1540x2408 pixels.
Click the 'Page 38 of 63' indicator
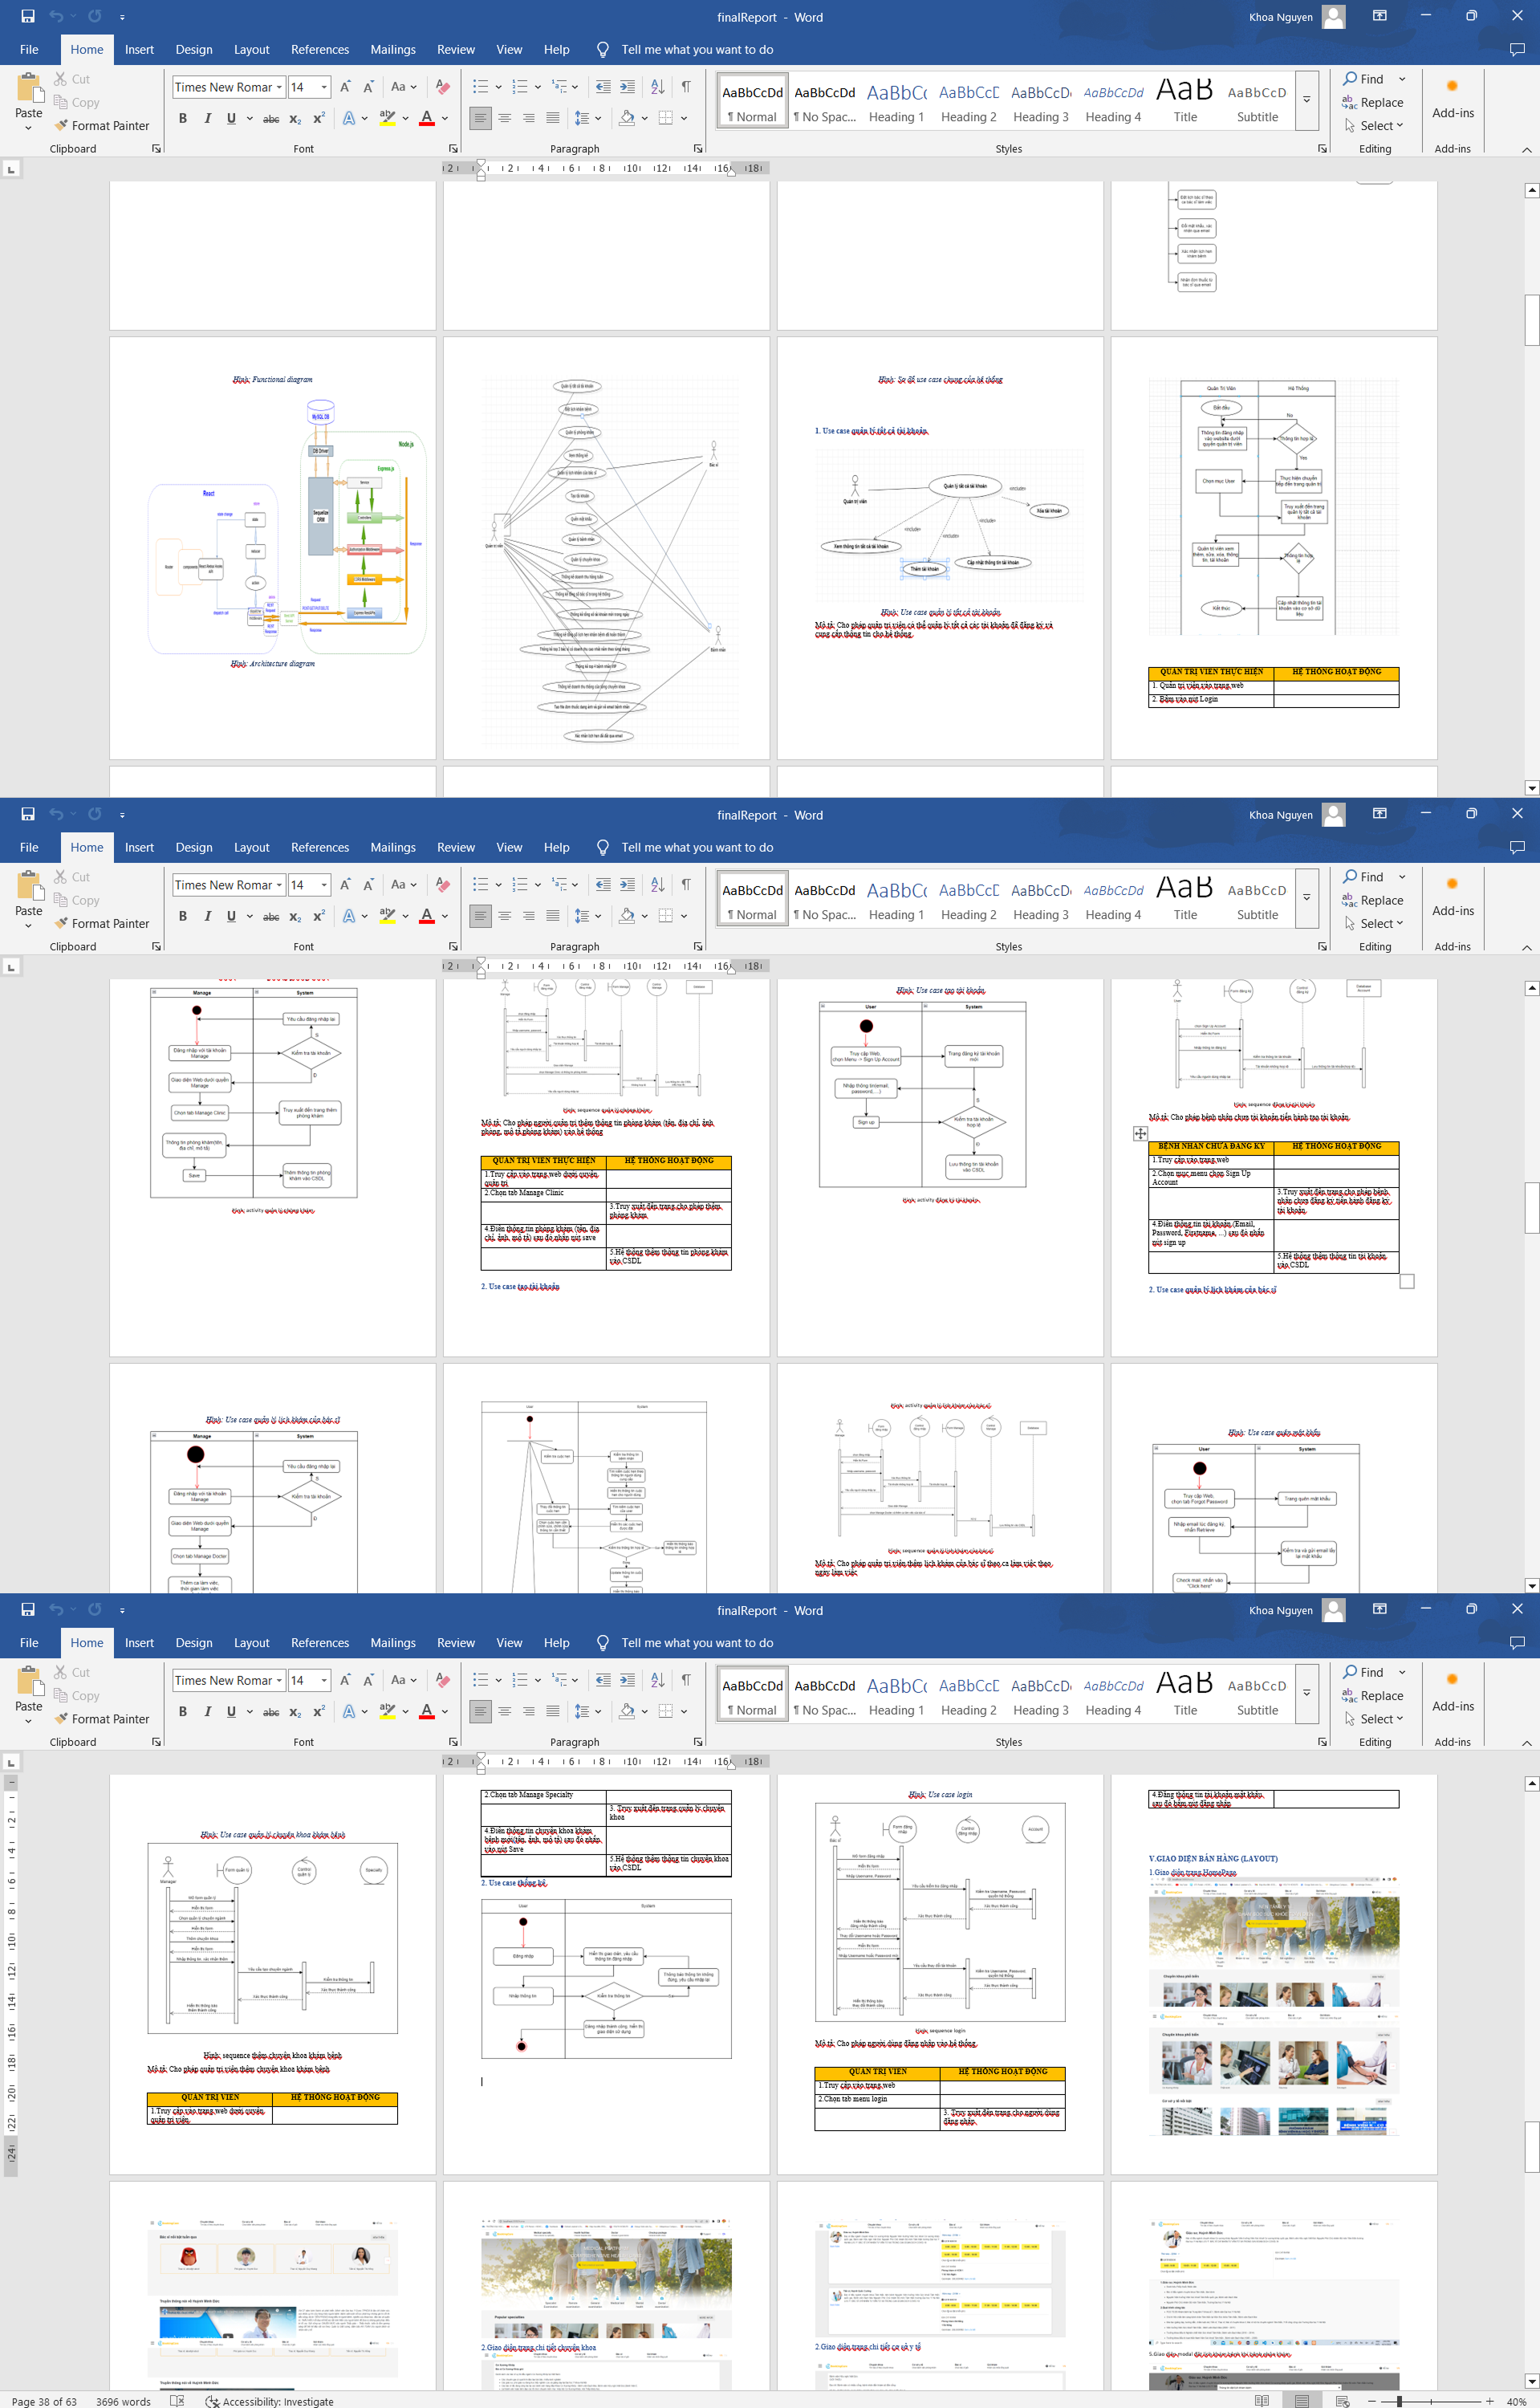[x=44, y=2401]
